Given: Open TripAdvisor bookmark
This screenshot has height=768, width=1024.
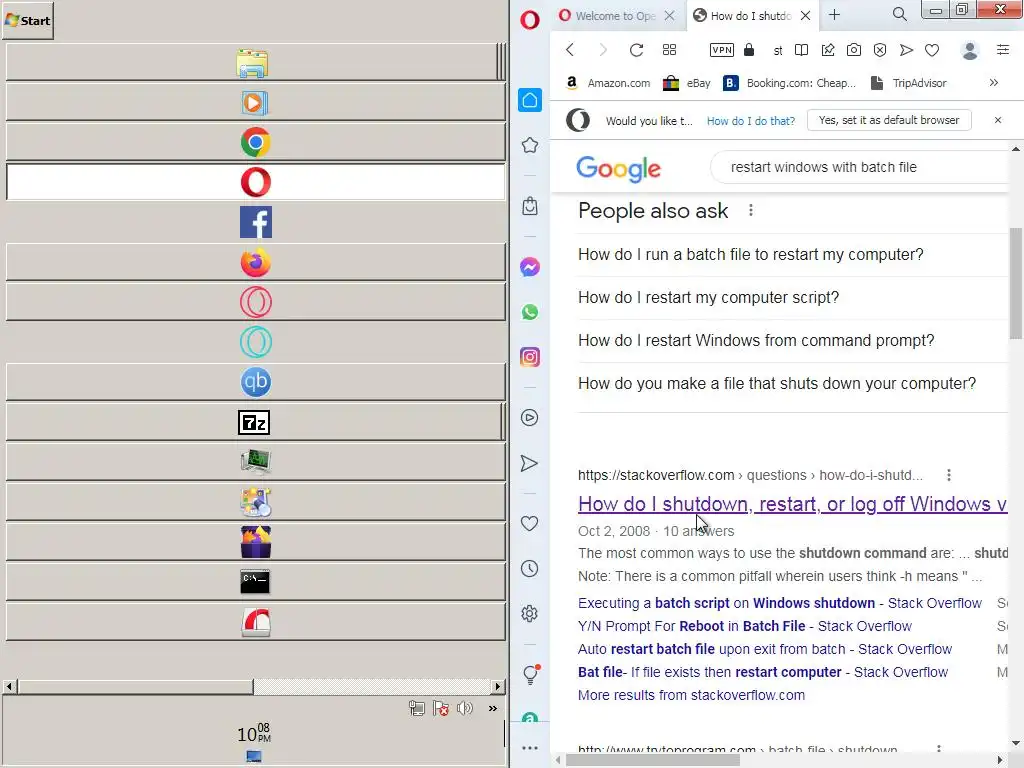Looking at the screenshot, I should (908, 83).
